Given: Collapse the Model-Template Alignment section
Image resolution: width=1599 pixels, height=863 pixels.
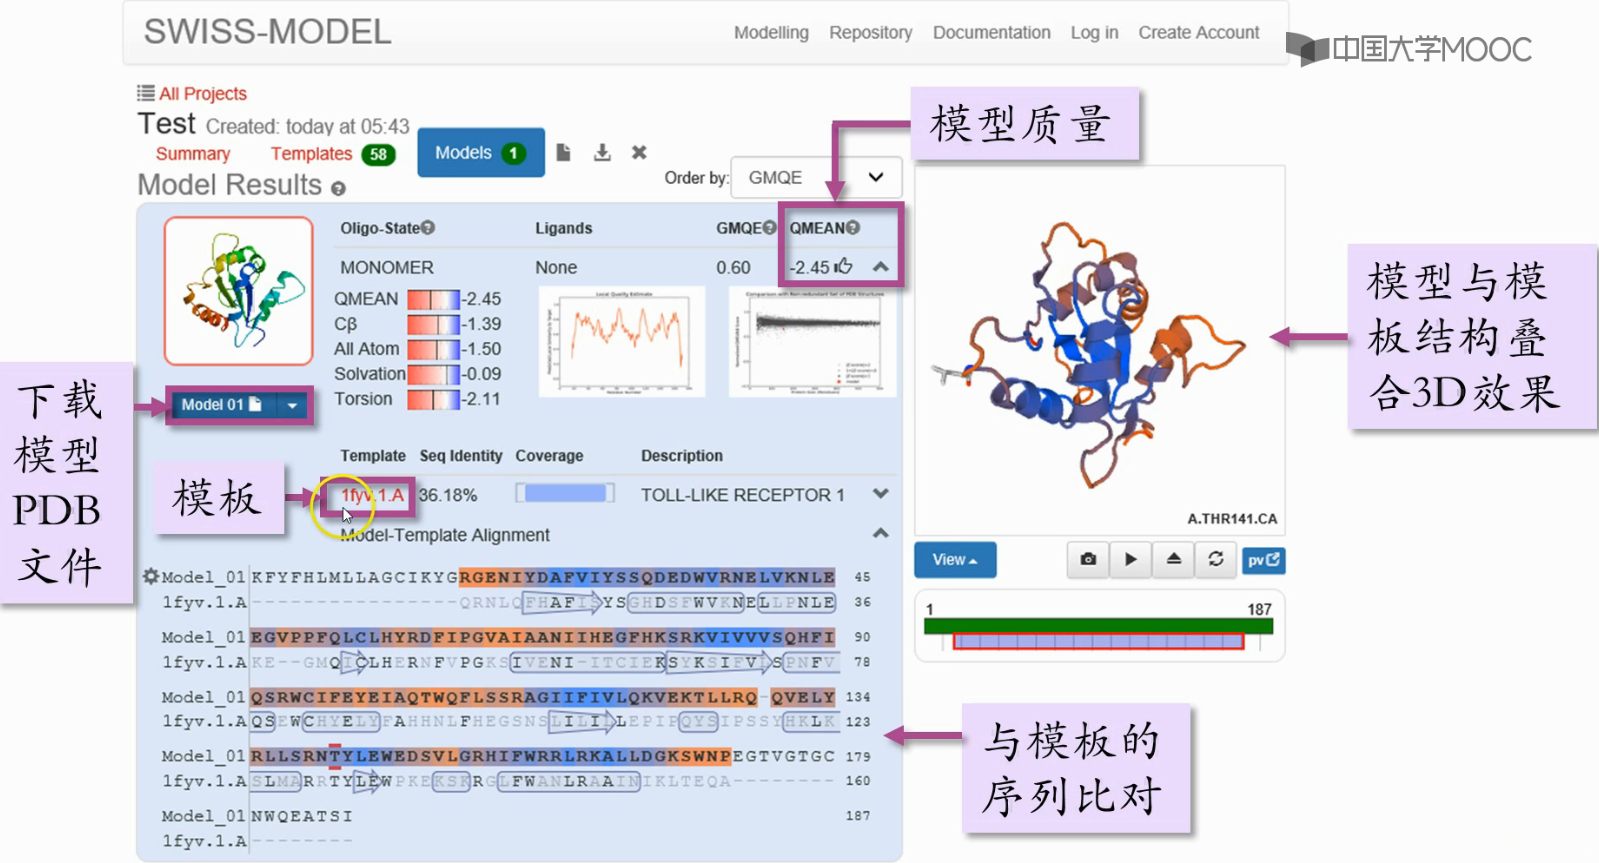Looking at the screenshot, I should tap(881, 533).
